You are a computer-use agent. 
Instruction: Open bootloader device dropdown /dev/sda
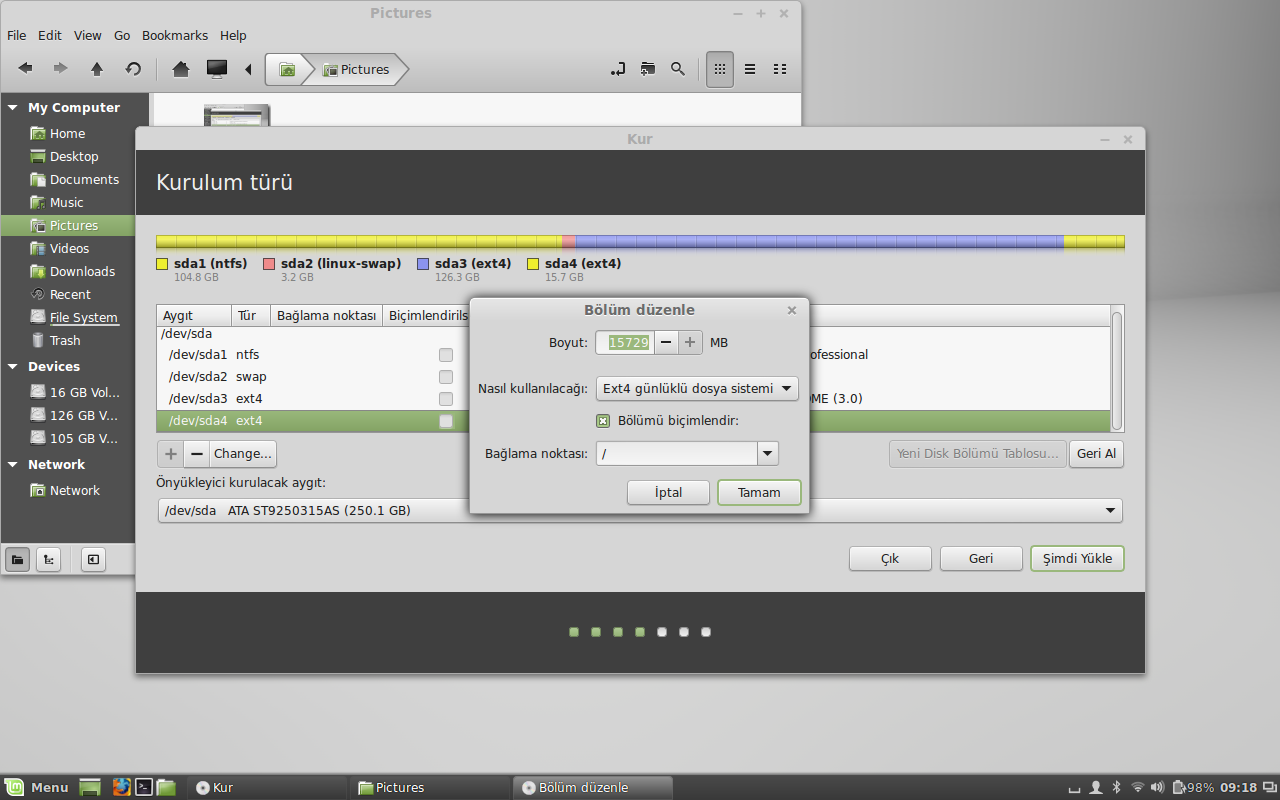click(640, 511)
